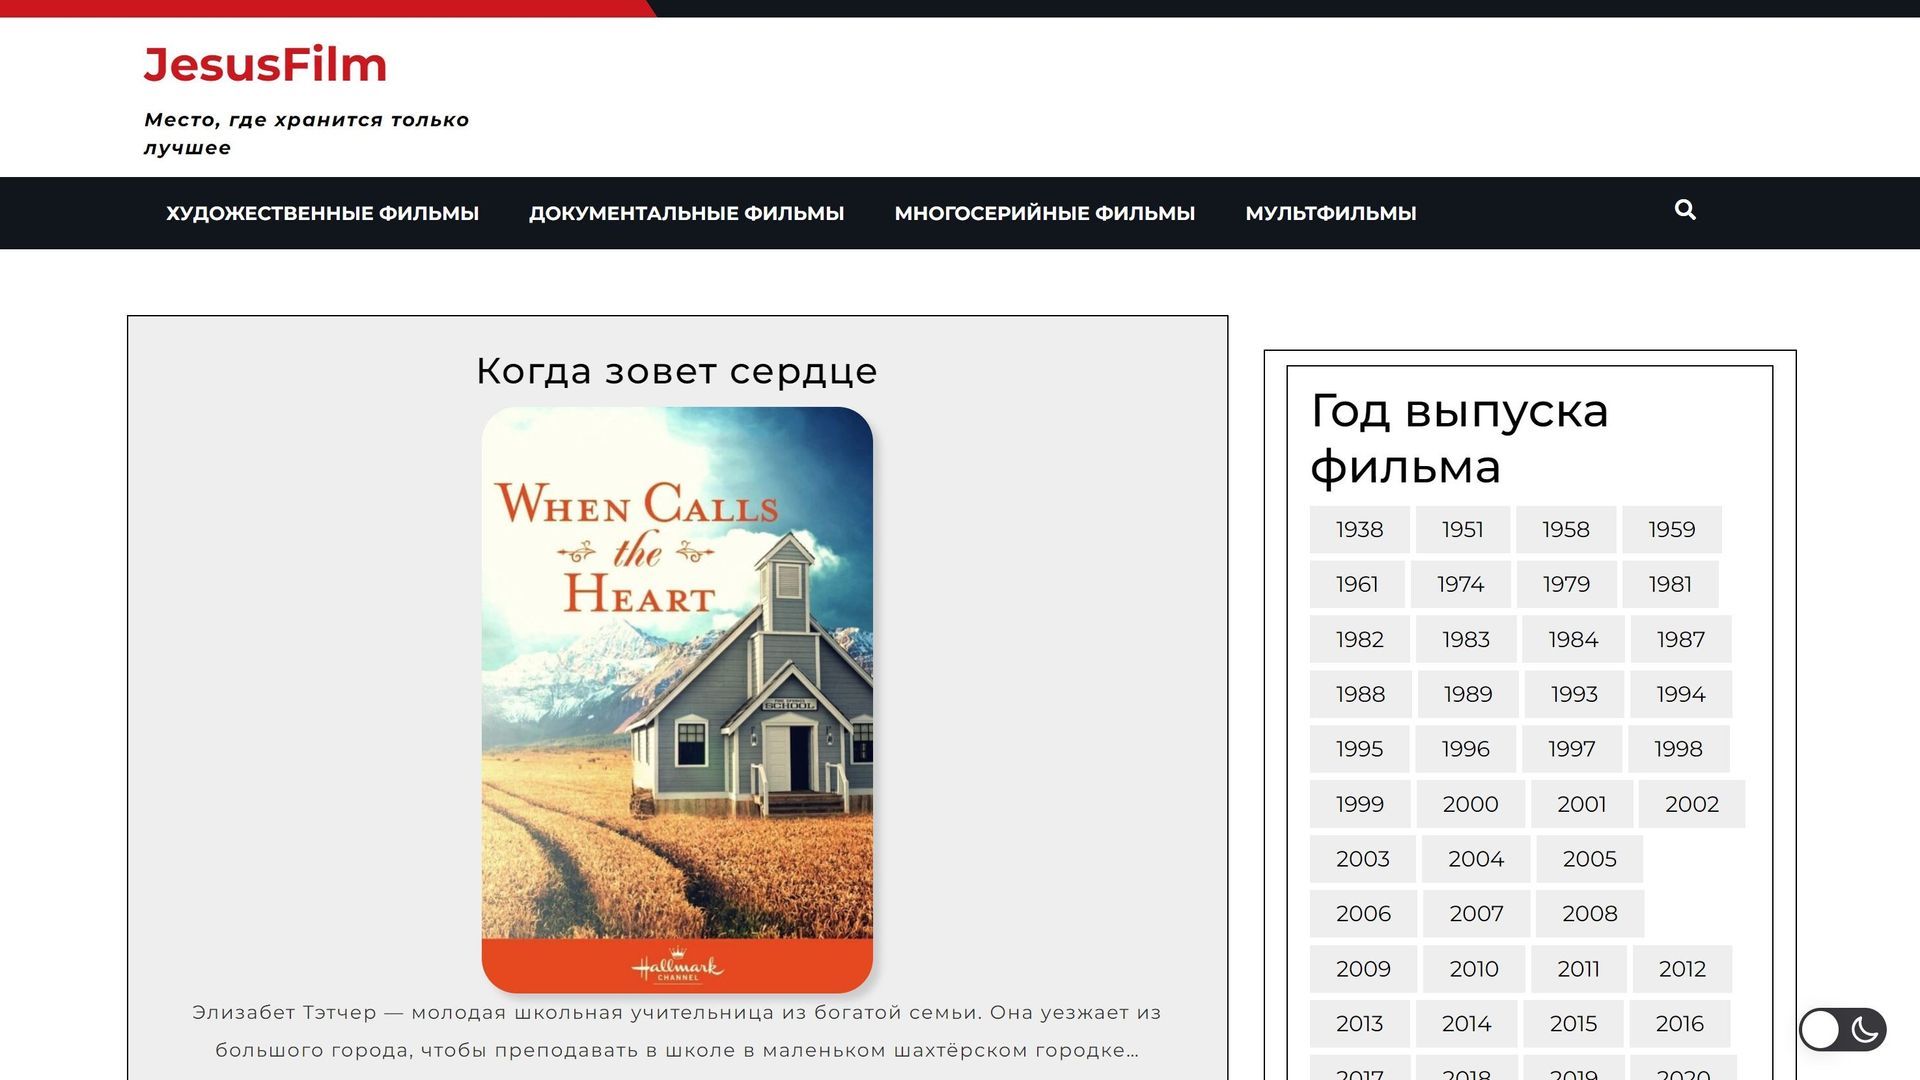The width and height of the screenshot is (1920, 1080).
Task: Show films released in 1999
Action: [x=1360, y=804]
